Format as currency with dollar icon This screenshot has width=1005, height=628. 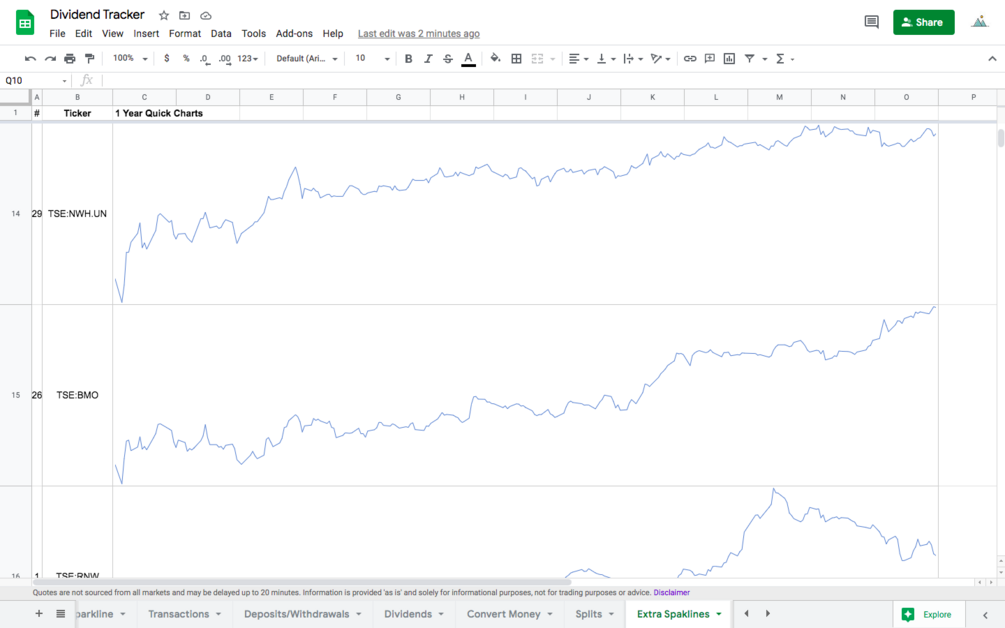[167, 58]
